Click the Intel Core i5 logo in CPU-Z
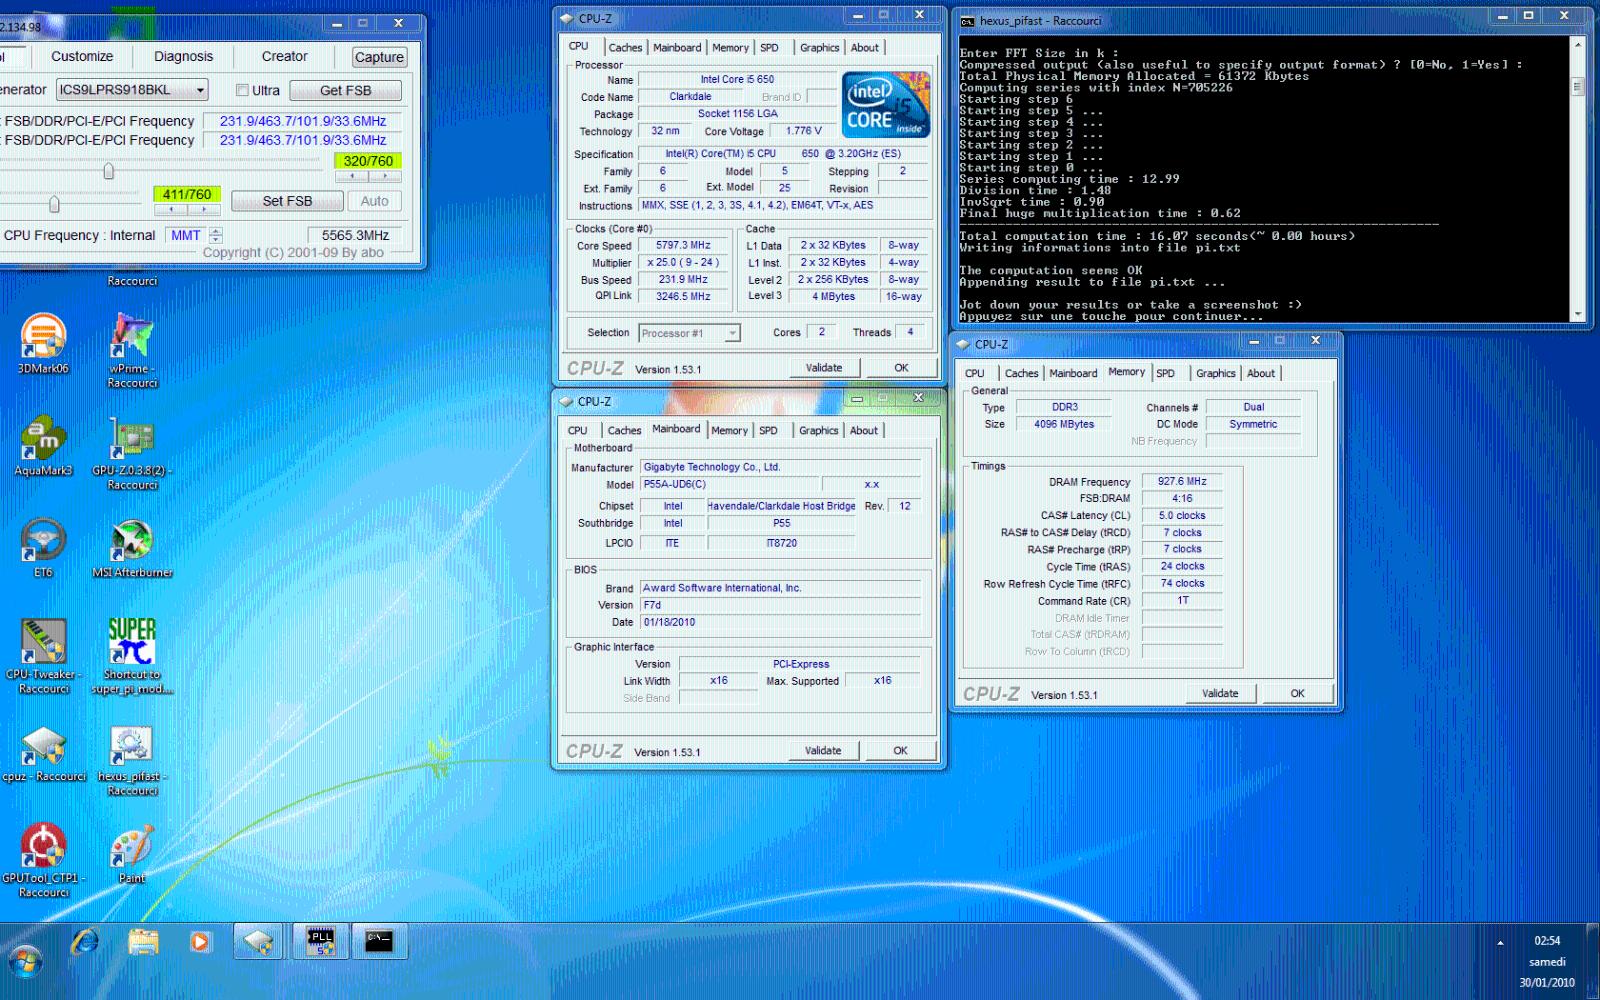The image size is (1600, 1000). point(886,105)
